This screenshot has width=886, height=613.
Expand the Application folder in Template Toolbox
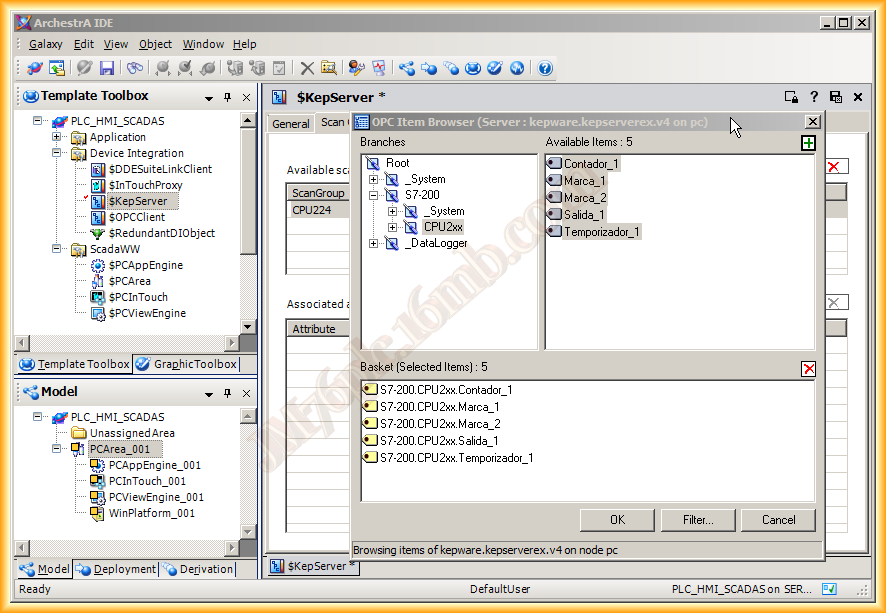(x=57, y=137)
